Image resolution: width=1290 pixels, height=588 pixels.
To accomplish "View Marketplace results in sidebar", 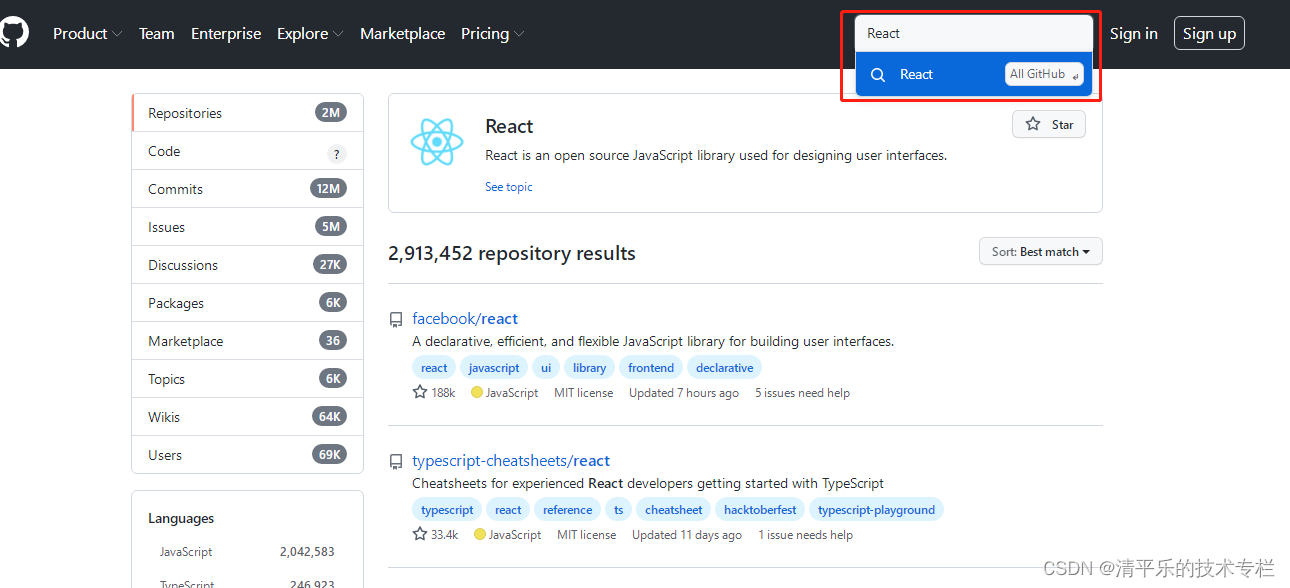I will click(x=247, y=341).
